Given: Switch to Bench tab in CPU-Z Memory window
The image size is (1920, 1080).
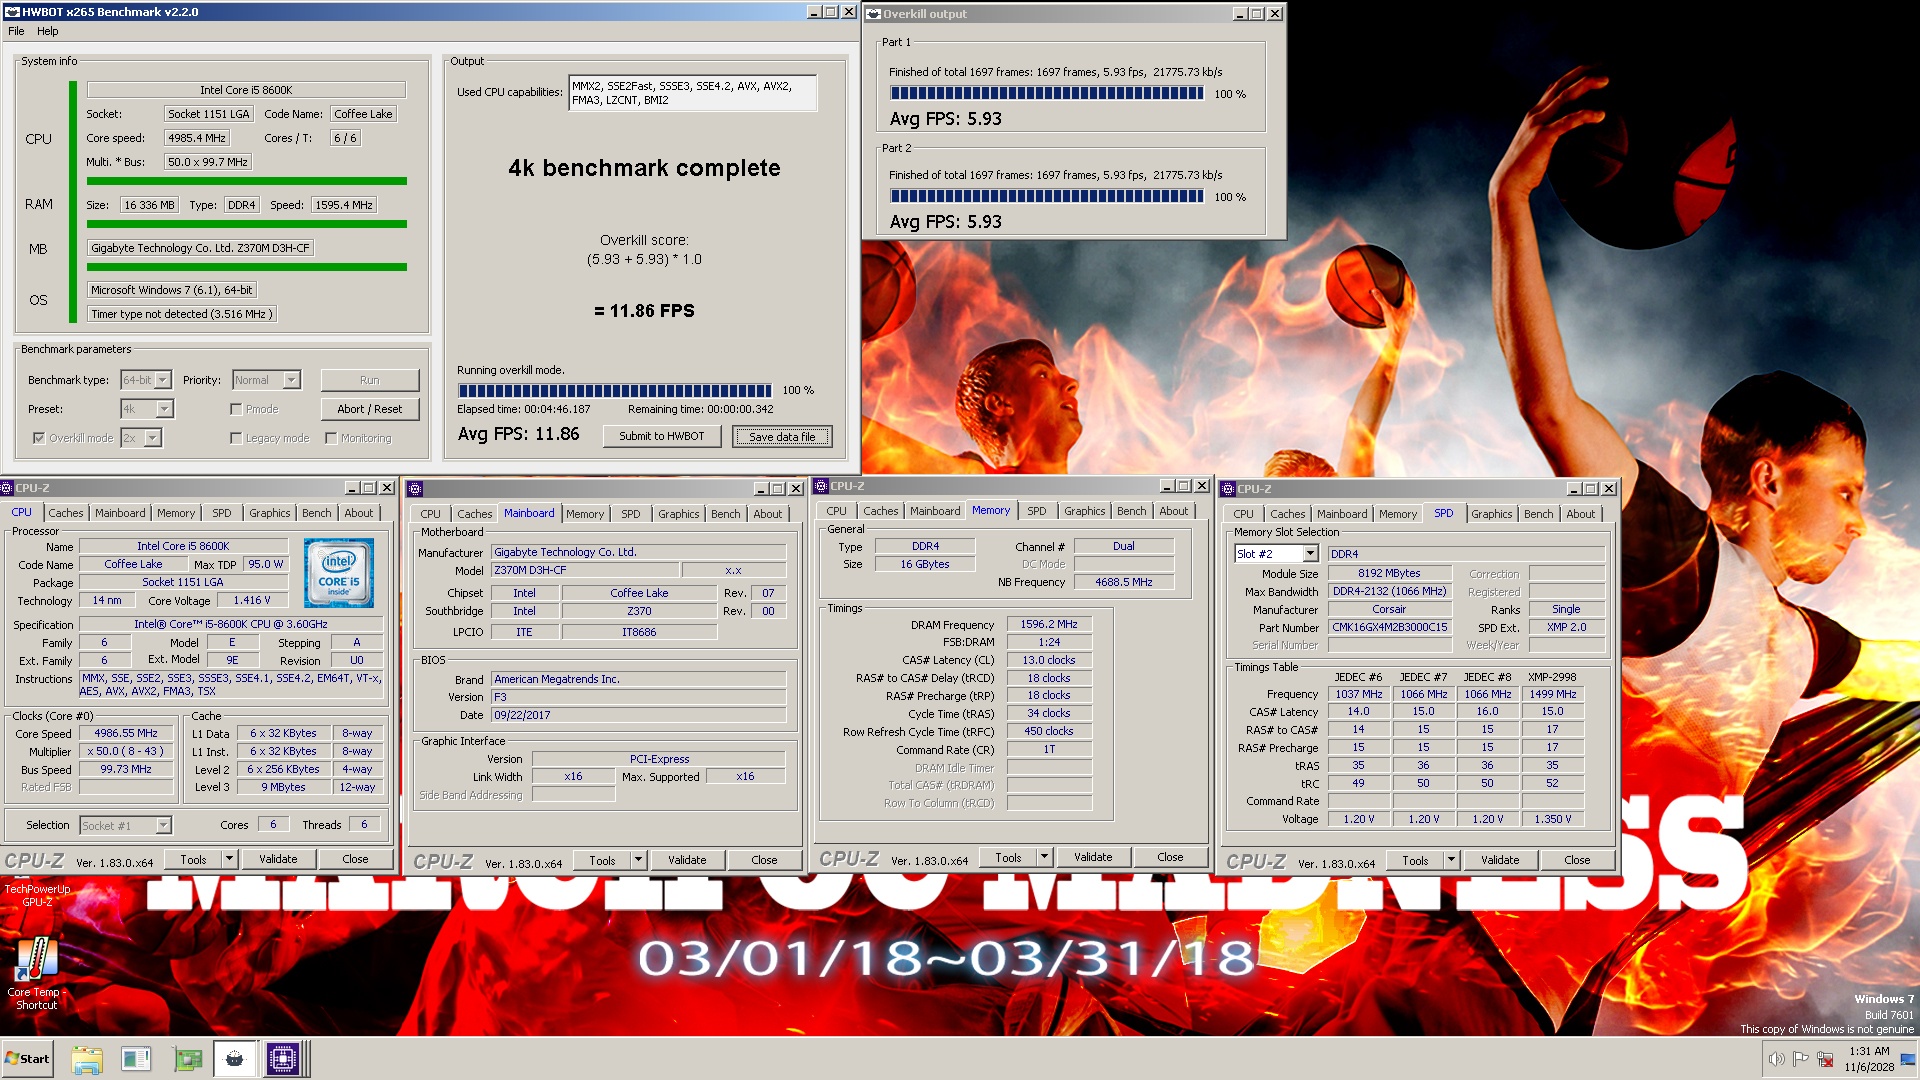Looking at the screenshot, I should click(x=1131, y=511).
